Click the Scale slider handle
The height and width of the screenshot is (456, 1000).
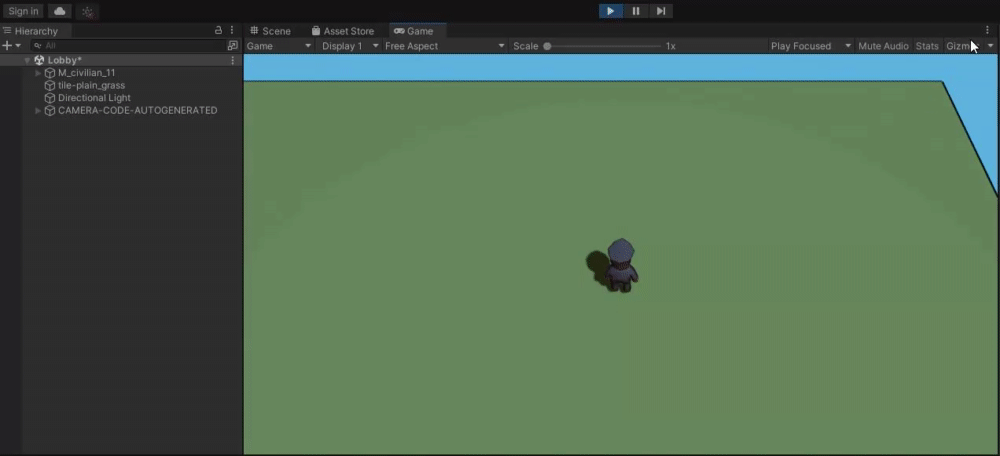click(547, 46)
